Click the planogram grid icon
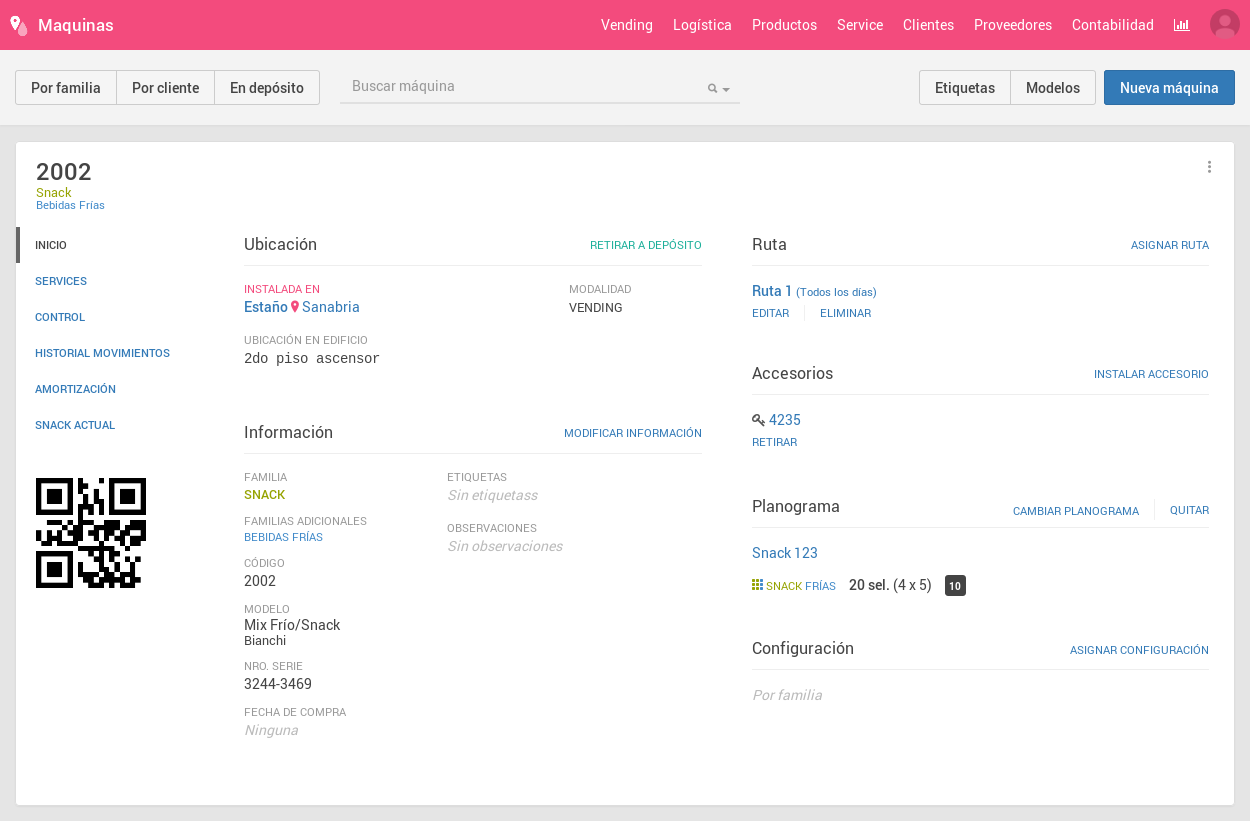This screenshot has width=1250, height=821. pyautogui.click(x=757, y=585)
